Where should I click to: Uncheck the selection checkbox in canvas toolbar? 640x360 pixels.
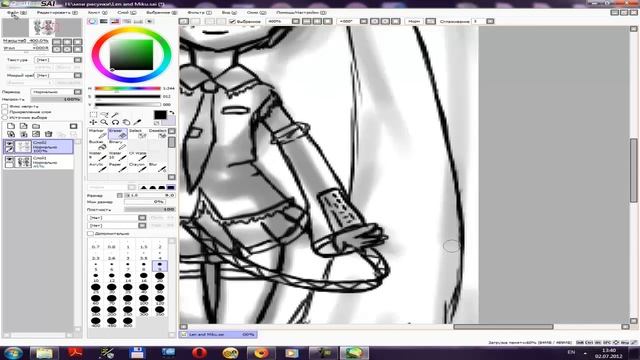coord(233,21)
